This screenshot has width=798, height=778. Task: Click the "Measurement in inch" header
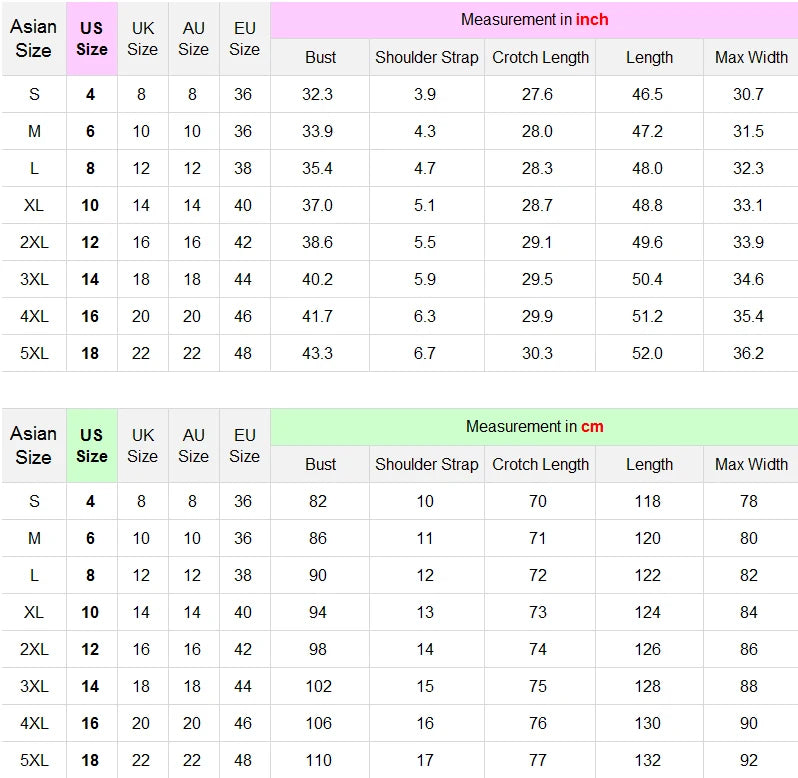[x=534, y=20]
